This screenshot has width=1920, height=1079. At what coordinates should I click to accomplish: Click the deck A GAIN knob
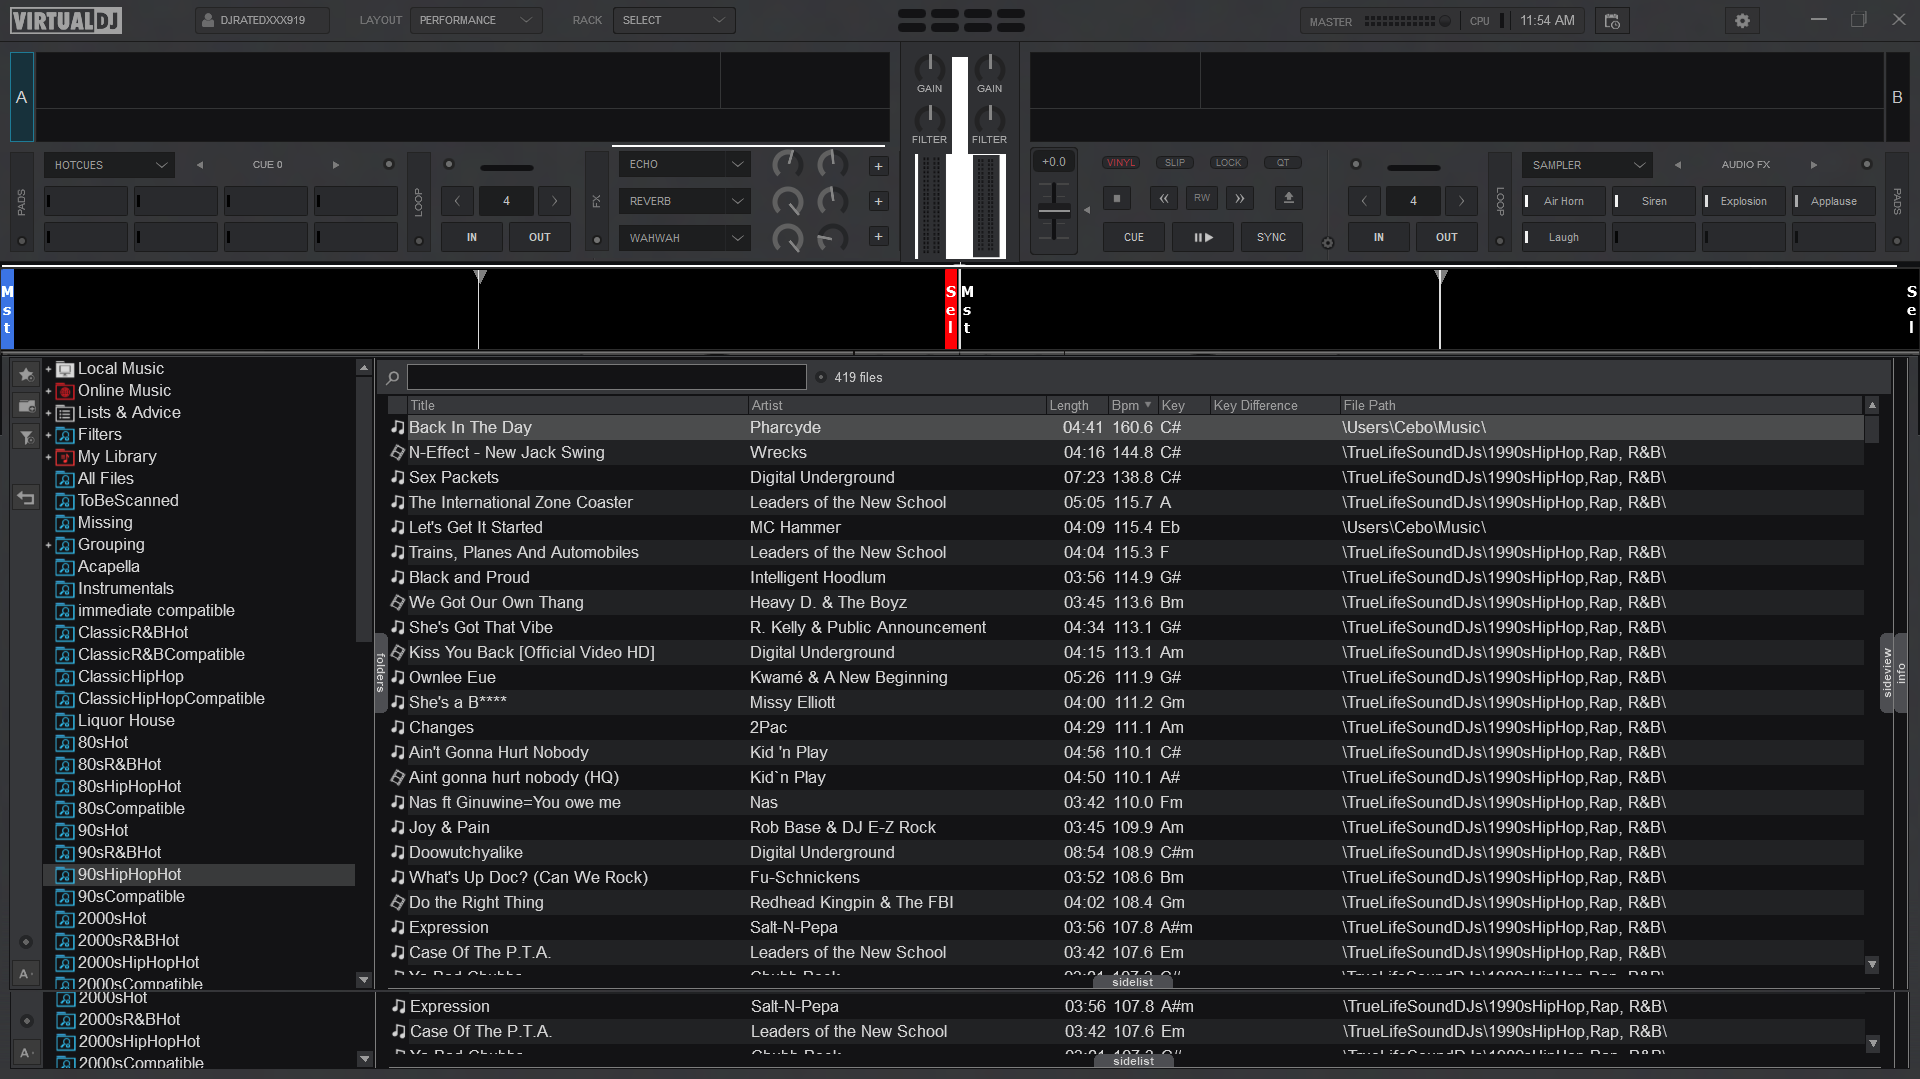929,67
